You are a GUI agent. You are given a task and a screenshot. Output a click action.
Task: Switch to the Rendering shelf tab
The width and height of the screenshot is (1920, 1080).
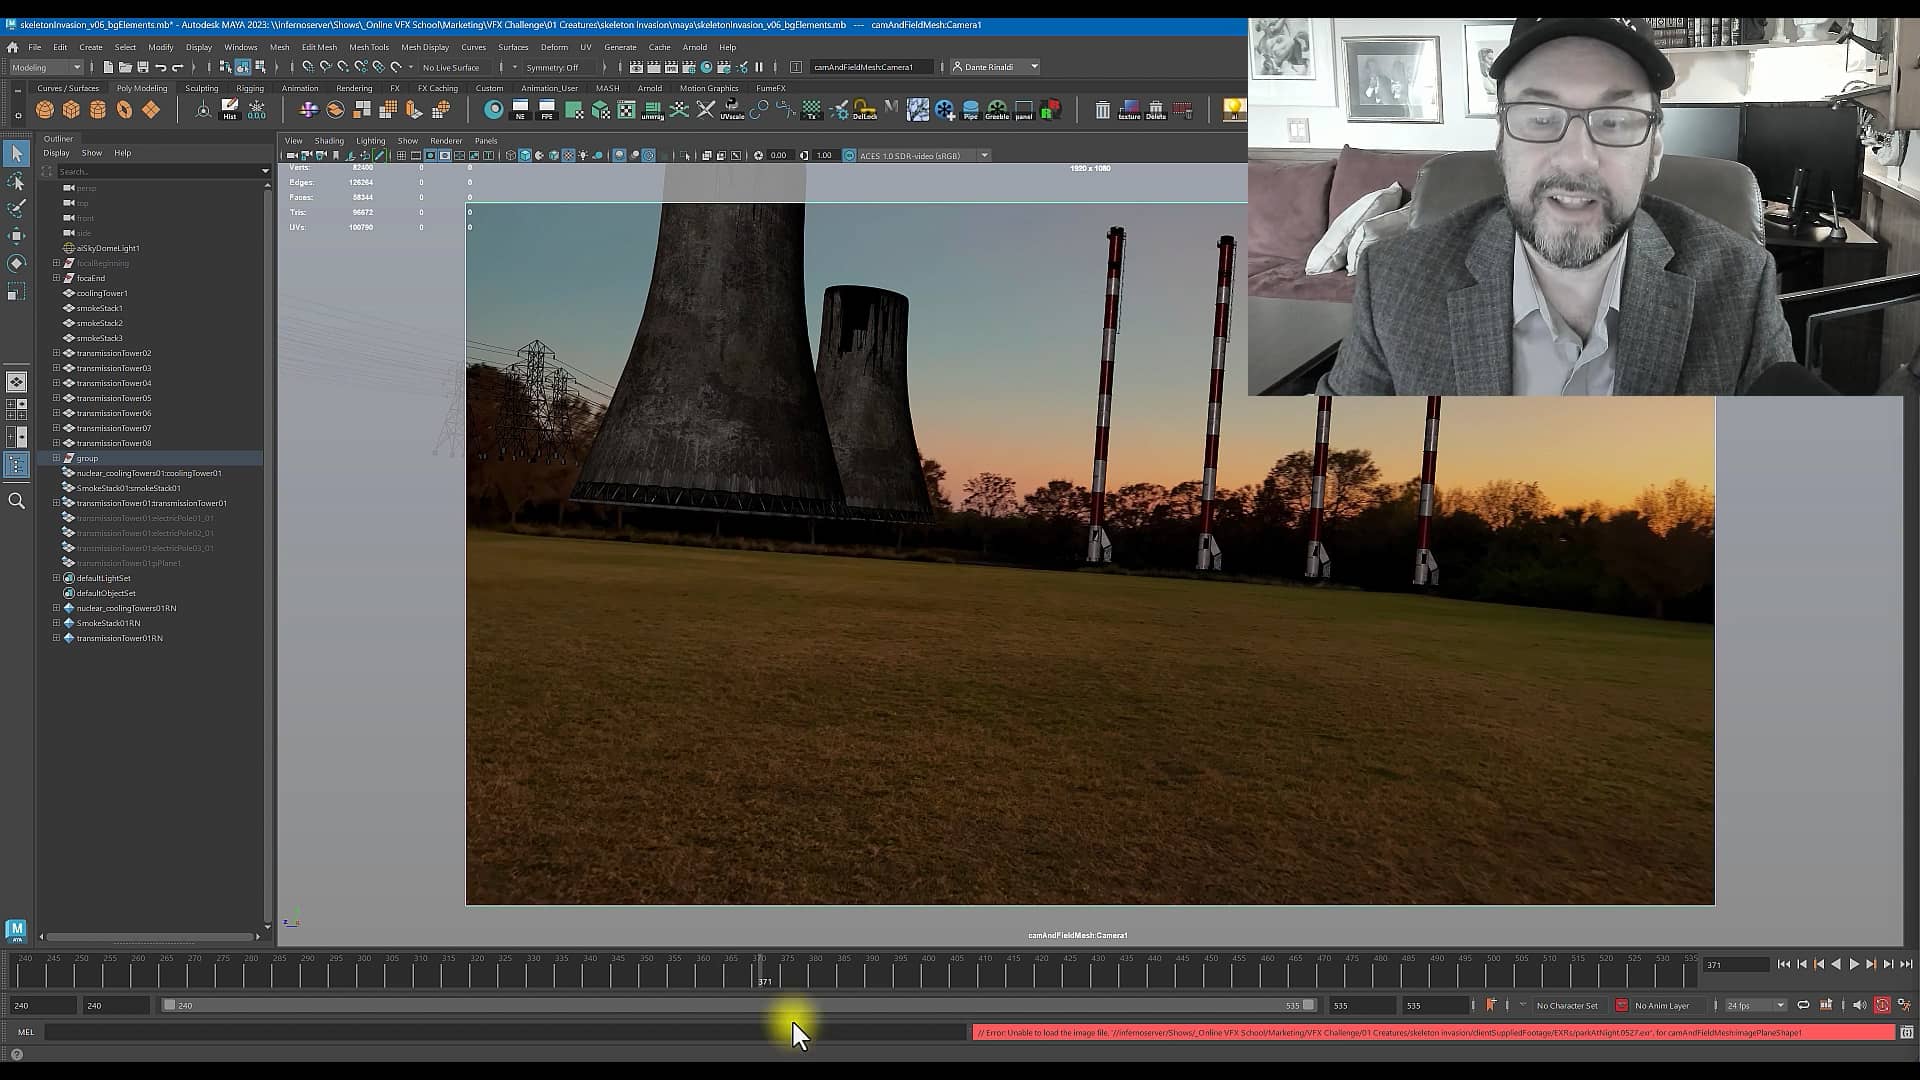pyautogui.click(x=354, y=88)
